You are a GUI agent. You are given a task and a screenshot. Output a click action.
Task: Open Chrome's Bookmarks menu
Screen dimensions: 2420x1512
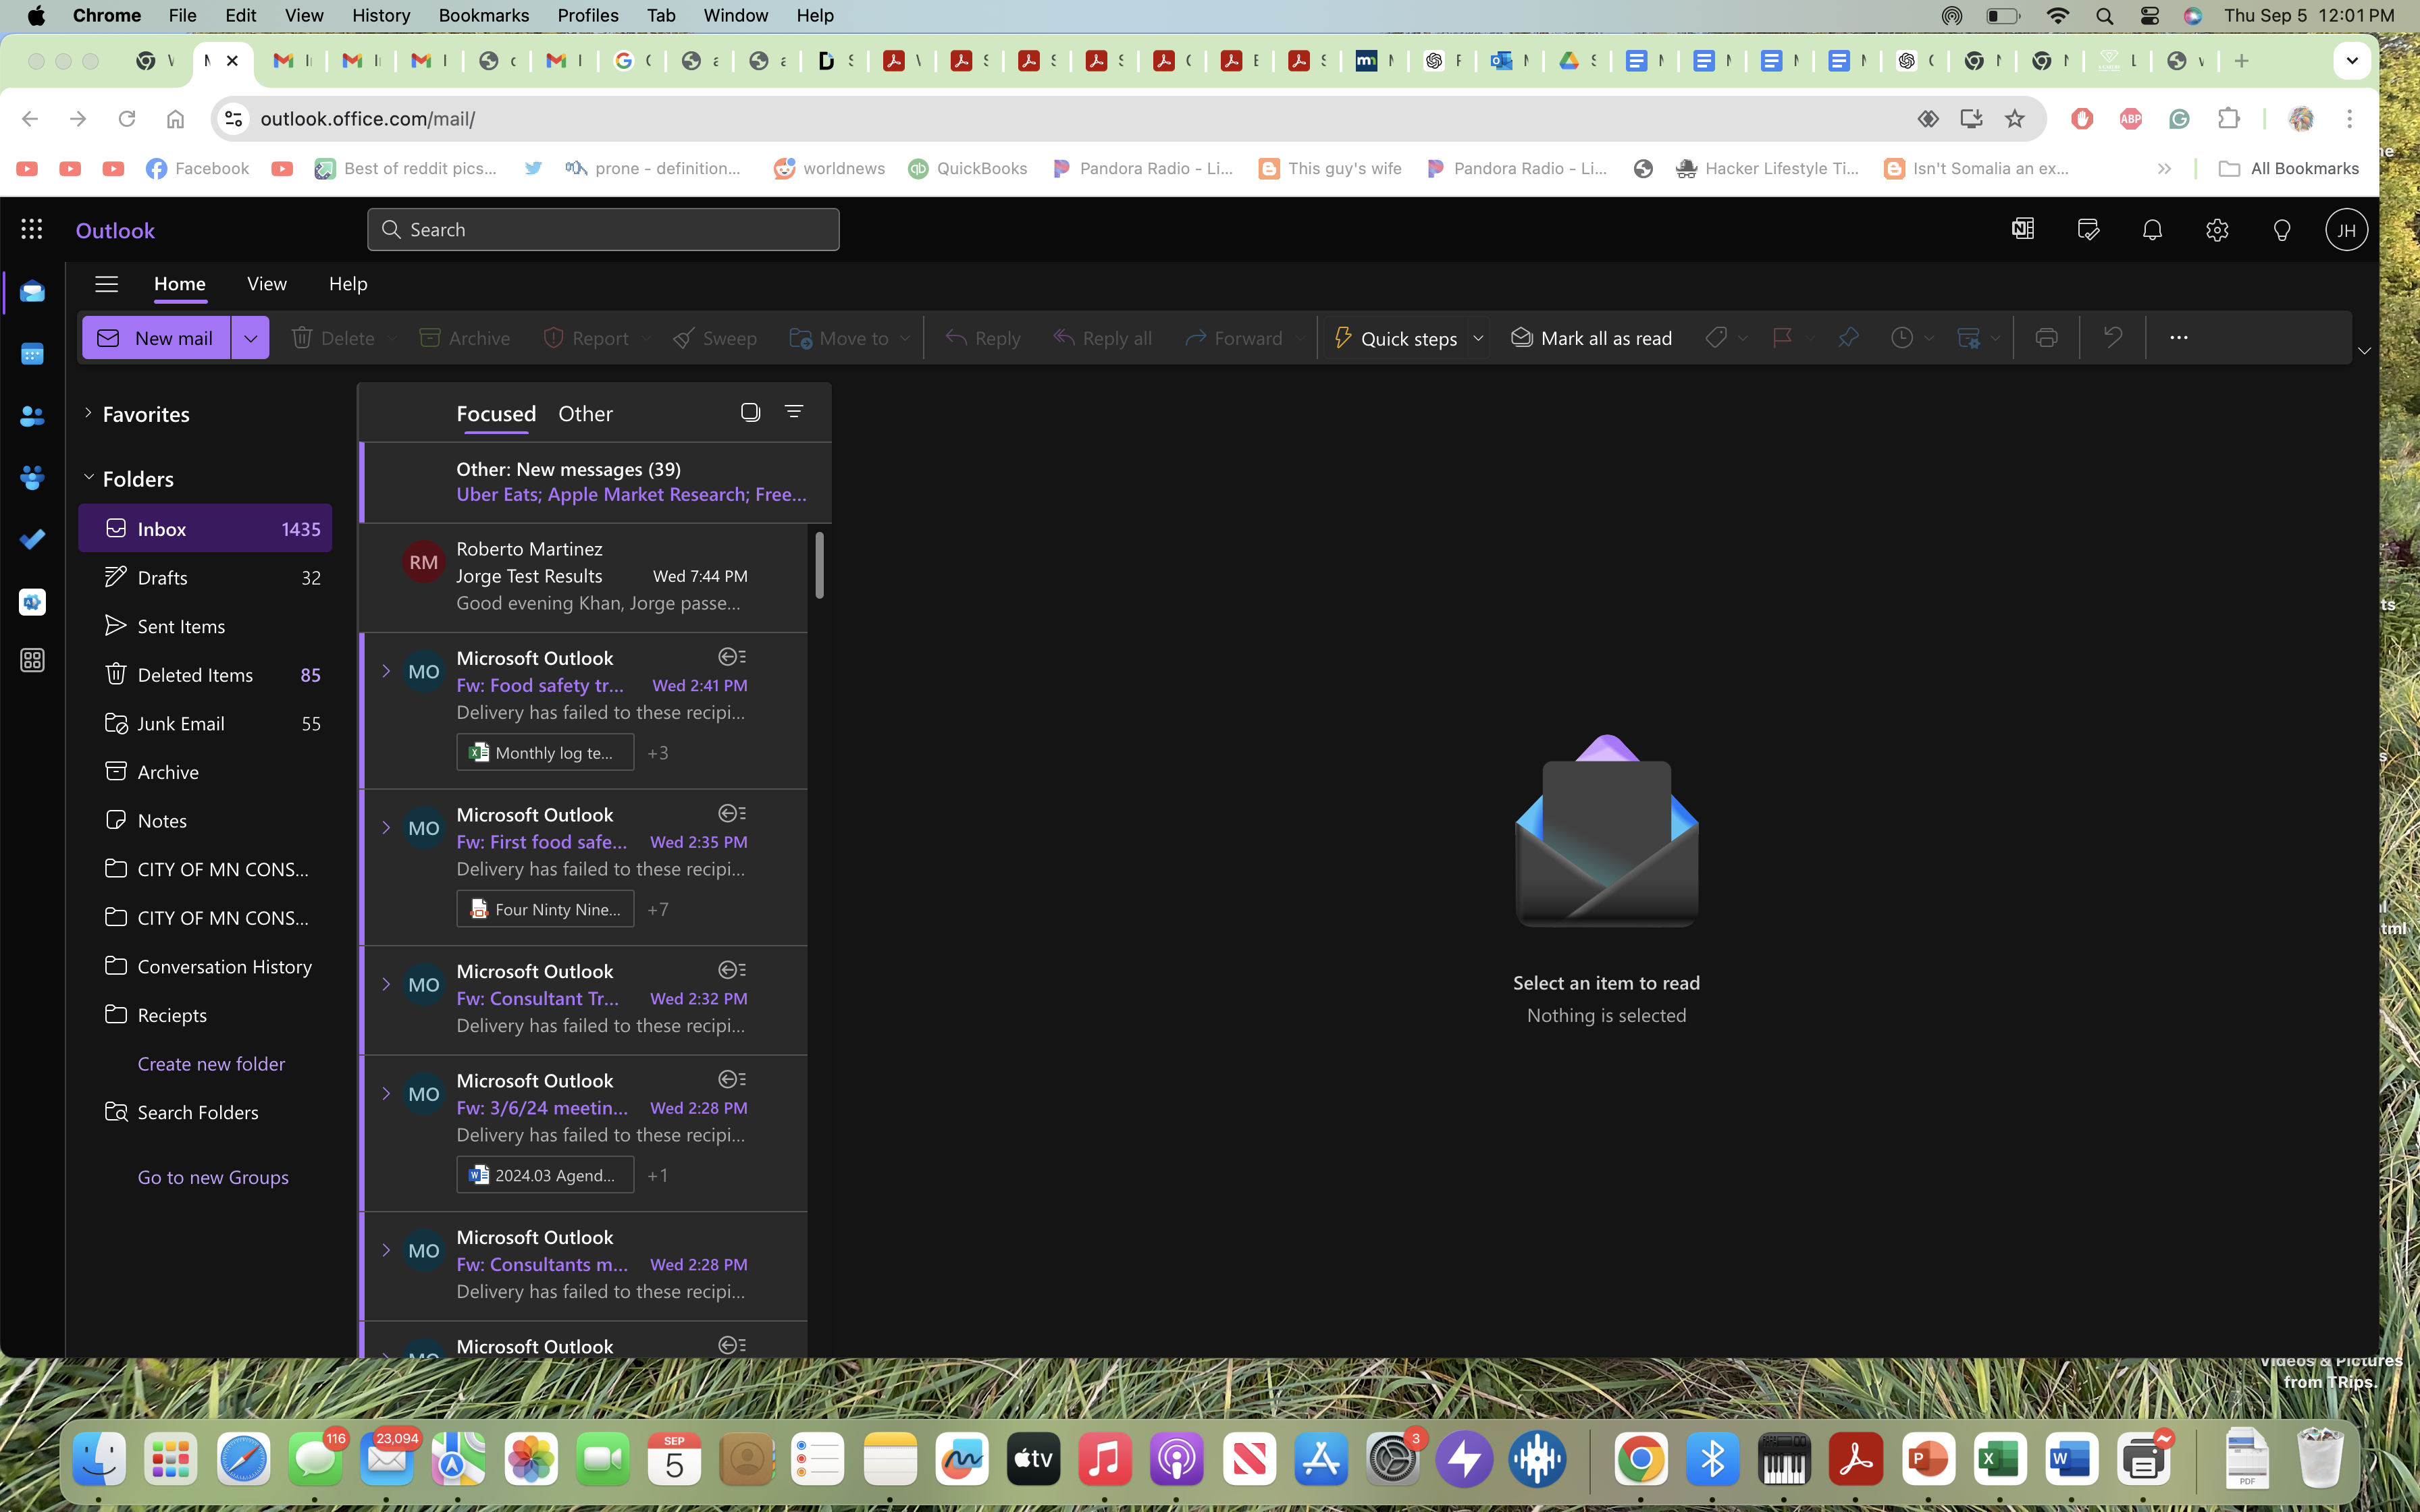483,15
